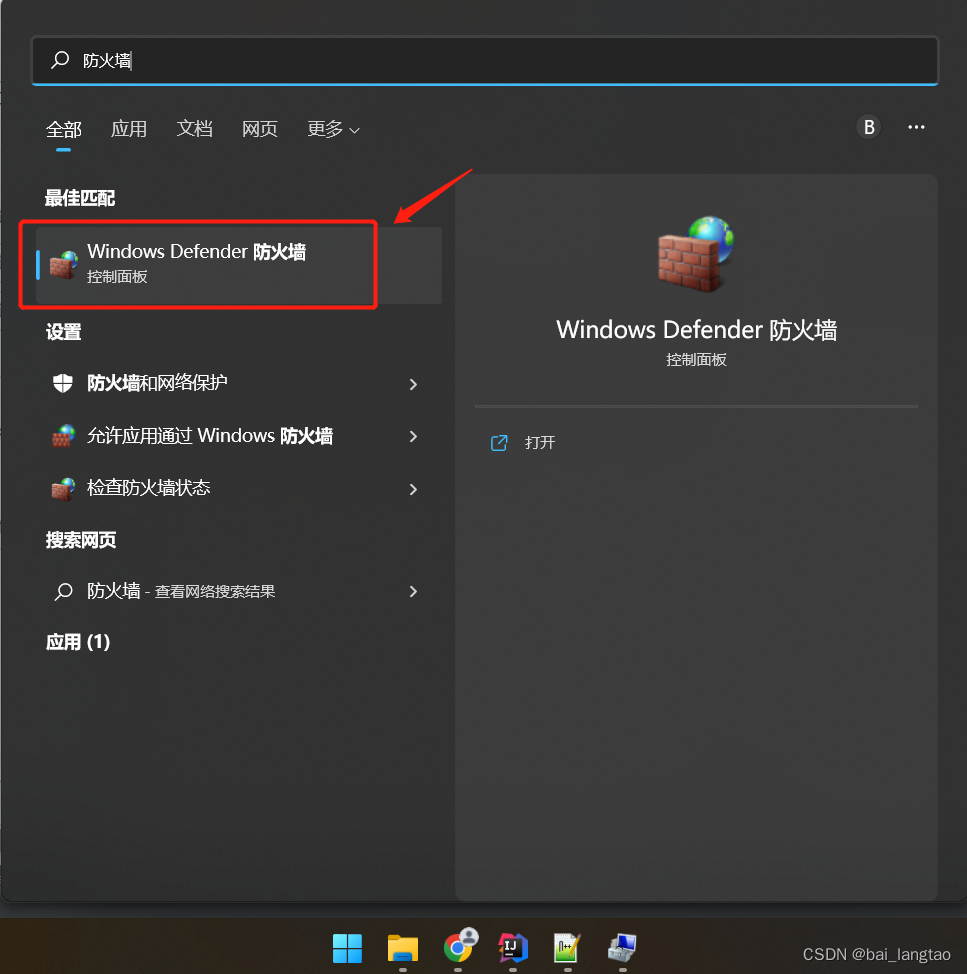Click the B account avatar
Image resolution: width=967 pixels, height=974 pixels.
pyautogui.click(x=868, y=127)
